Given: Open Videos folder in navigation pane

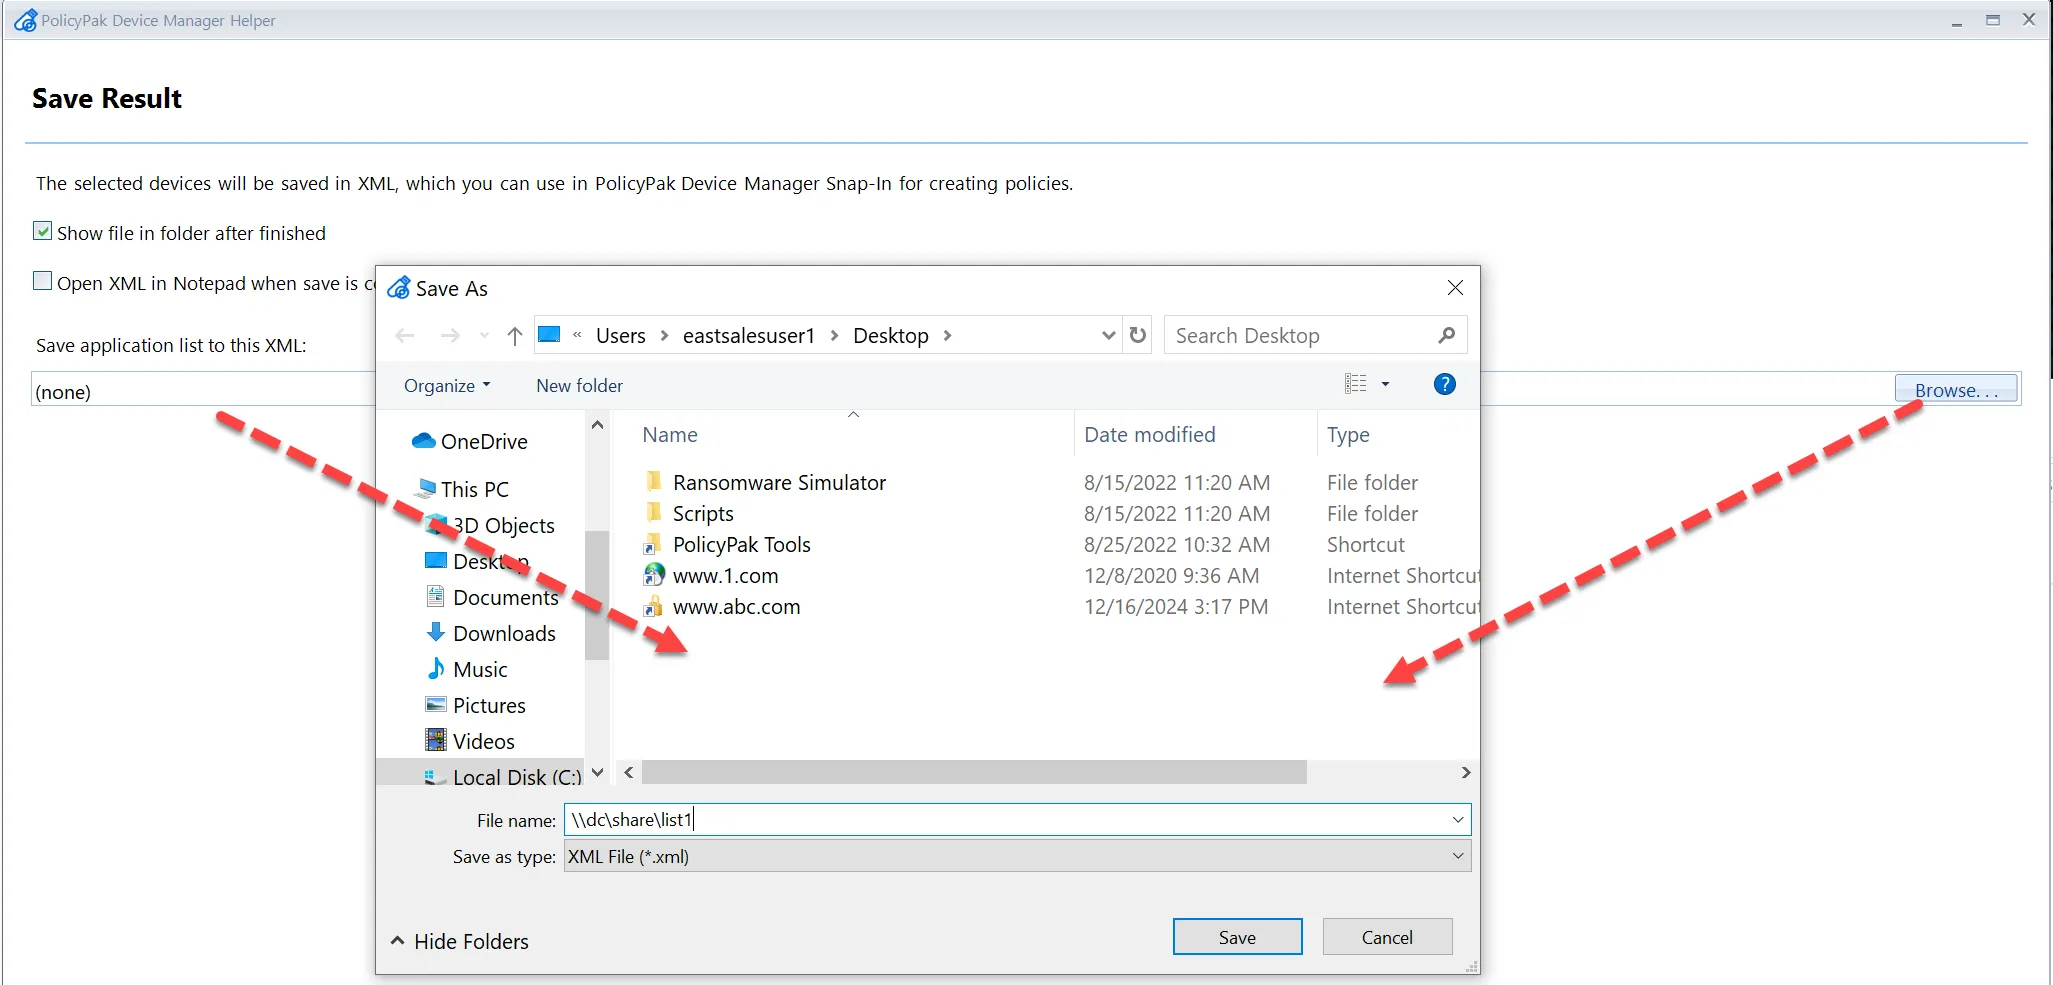Looking at the screenshot, I should [x=470, y=741].
